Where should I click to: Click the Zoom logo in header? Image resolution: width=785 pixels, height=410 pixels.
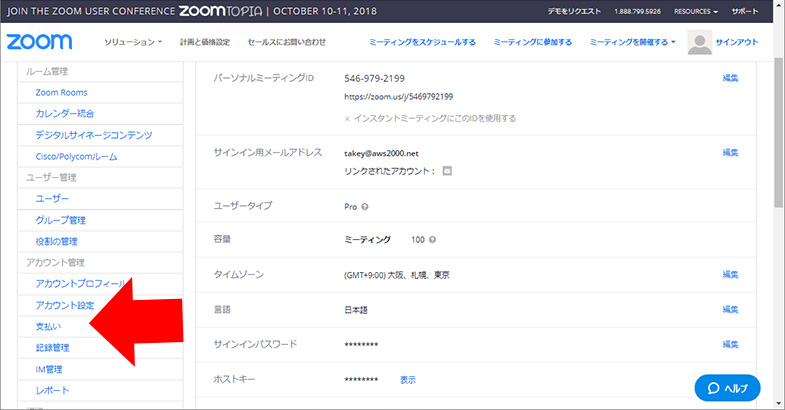[37, 42]
